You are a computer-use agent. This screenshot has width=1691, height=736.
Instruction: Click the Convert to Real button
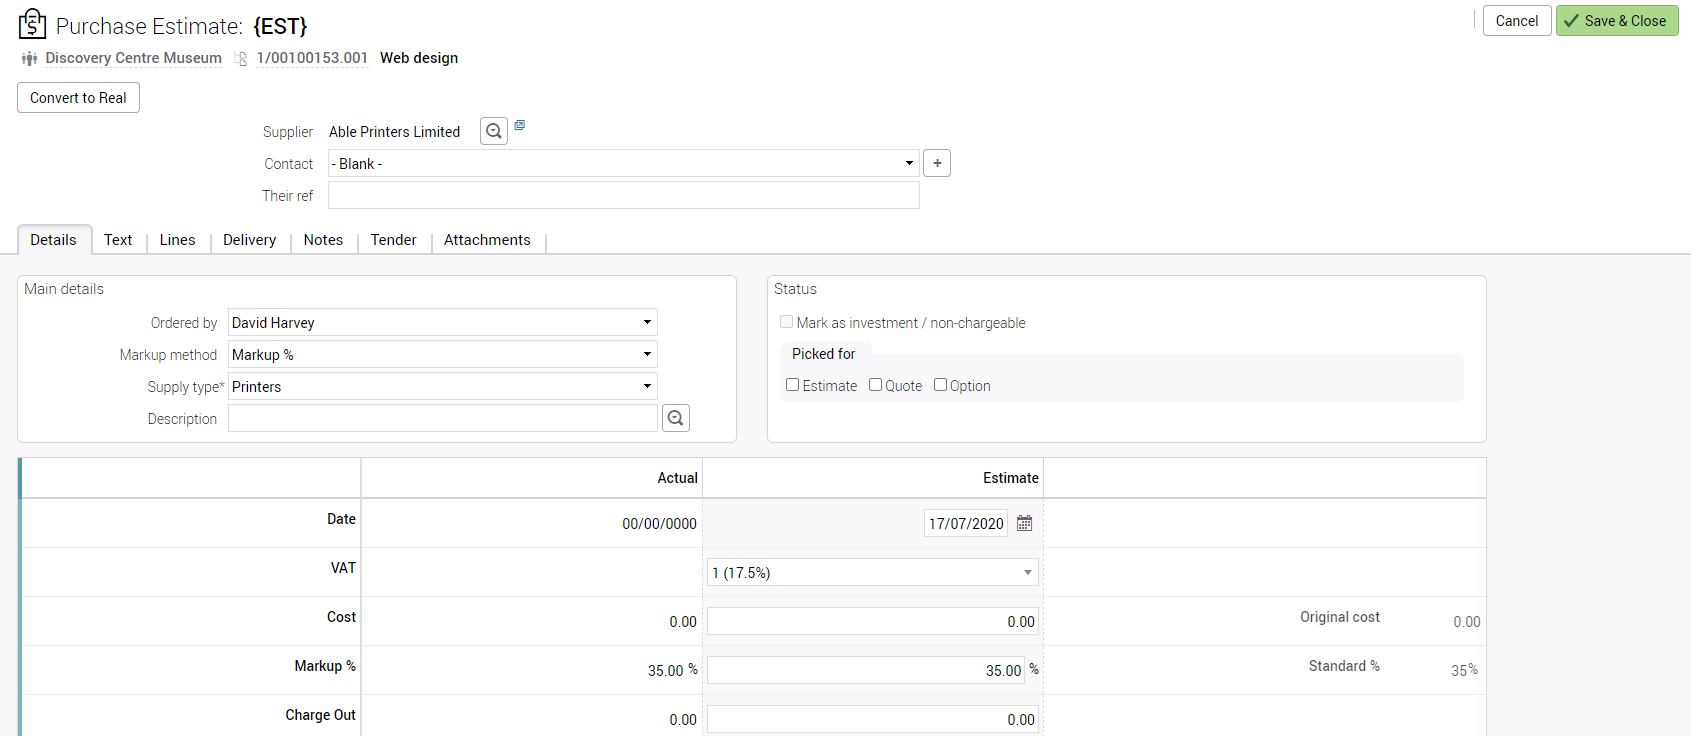78,98
